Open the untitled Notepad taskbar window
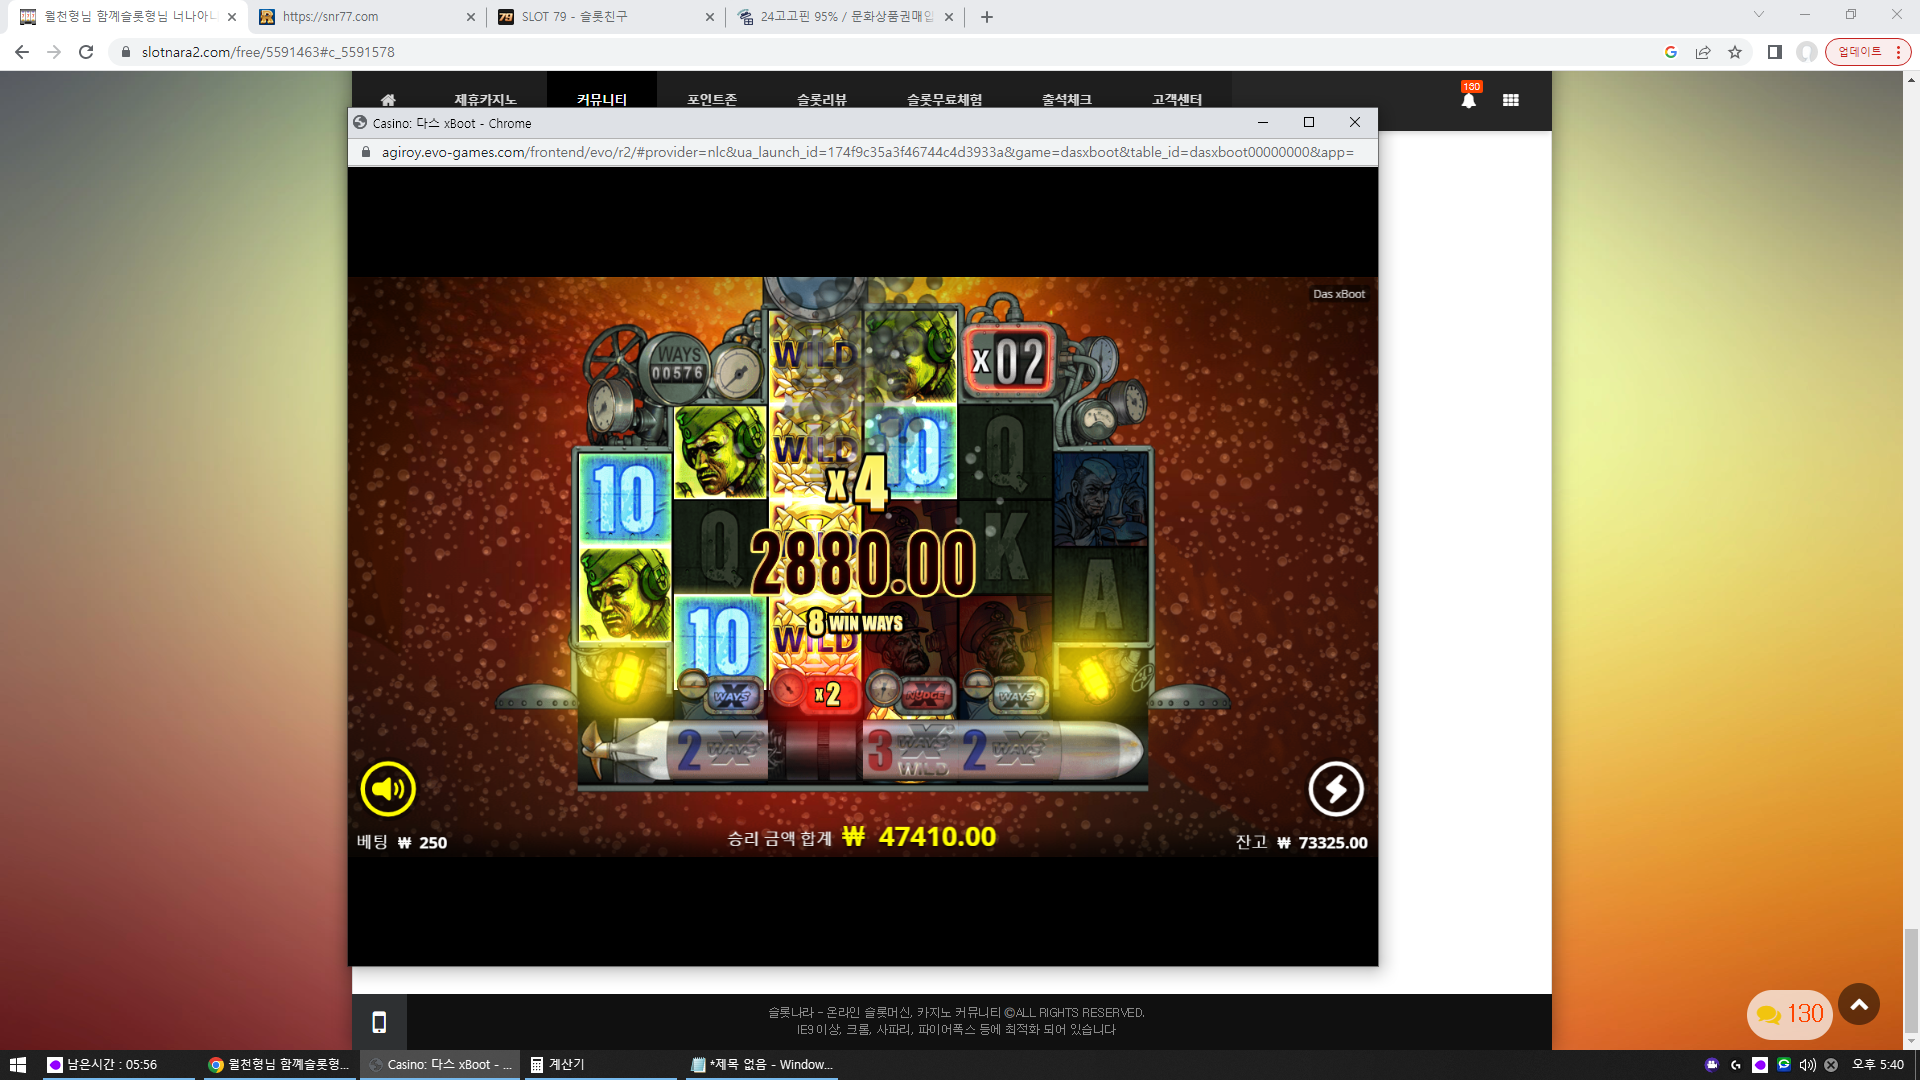The height and width of the screenshot is (1080, 1920). pyautogui.click(x=762, y=1065)
